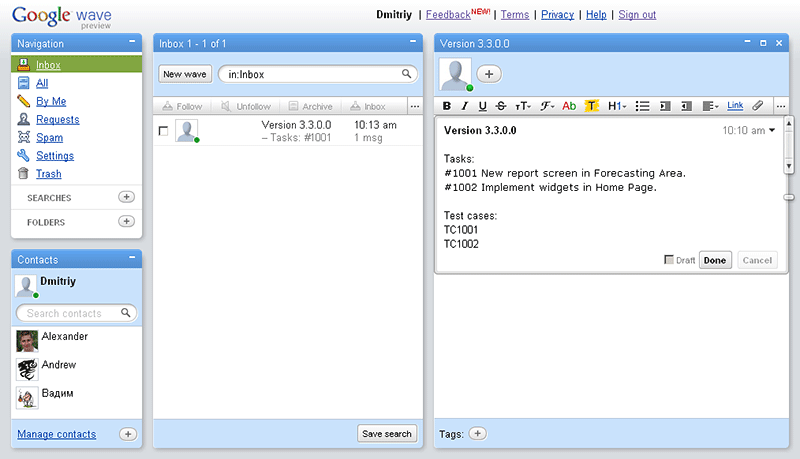Open Spam in Navigation
This screenshot has height=459, width=800.
(49, 138)
